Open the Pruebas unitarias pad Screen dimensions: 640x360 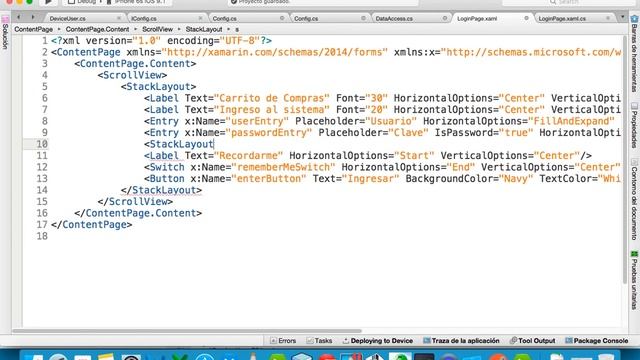(634, 280)
